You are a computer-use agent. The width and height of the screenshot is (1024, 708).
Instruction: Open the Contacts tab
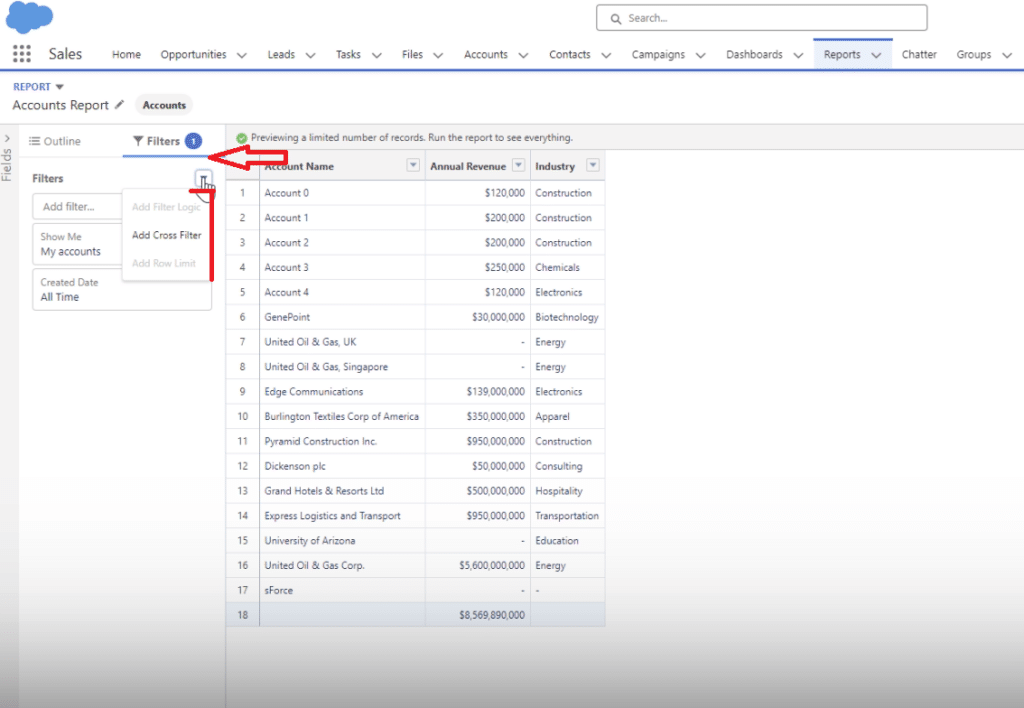click(569, 55)
